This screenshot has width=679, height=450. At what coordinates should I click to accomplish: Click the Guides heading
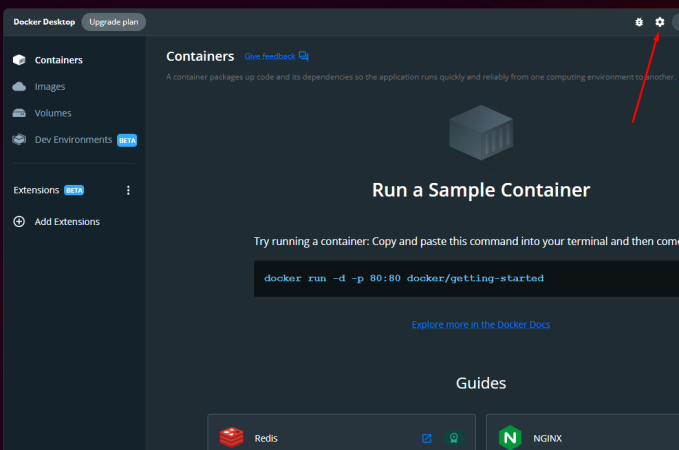[x=481, y=383]
